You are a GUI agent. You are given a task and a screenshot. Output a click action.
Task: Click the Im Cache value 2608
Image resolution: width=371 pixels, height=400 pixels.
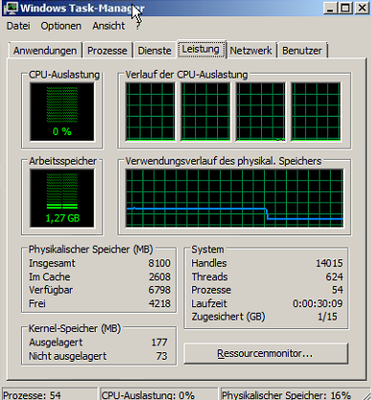coord(160,277)
